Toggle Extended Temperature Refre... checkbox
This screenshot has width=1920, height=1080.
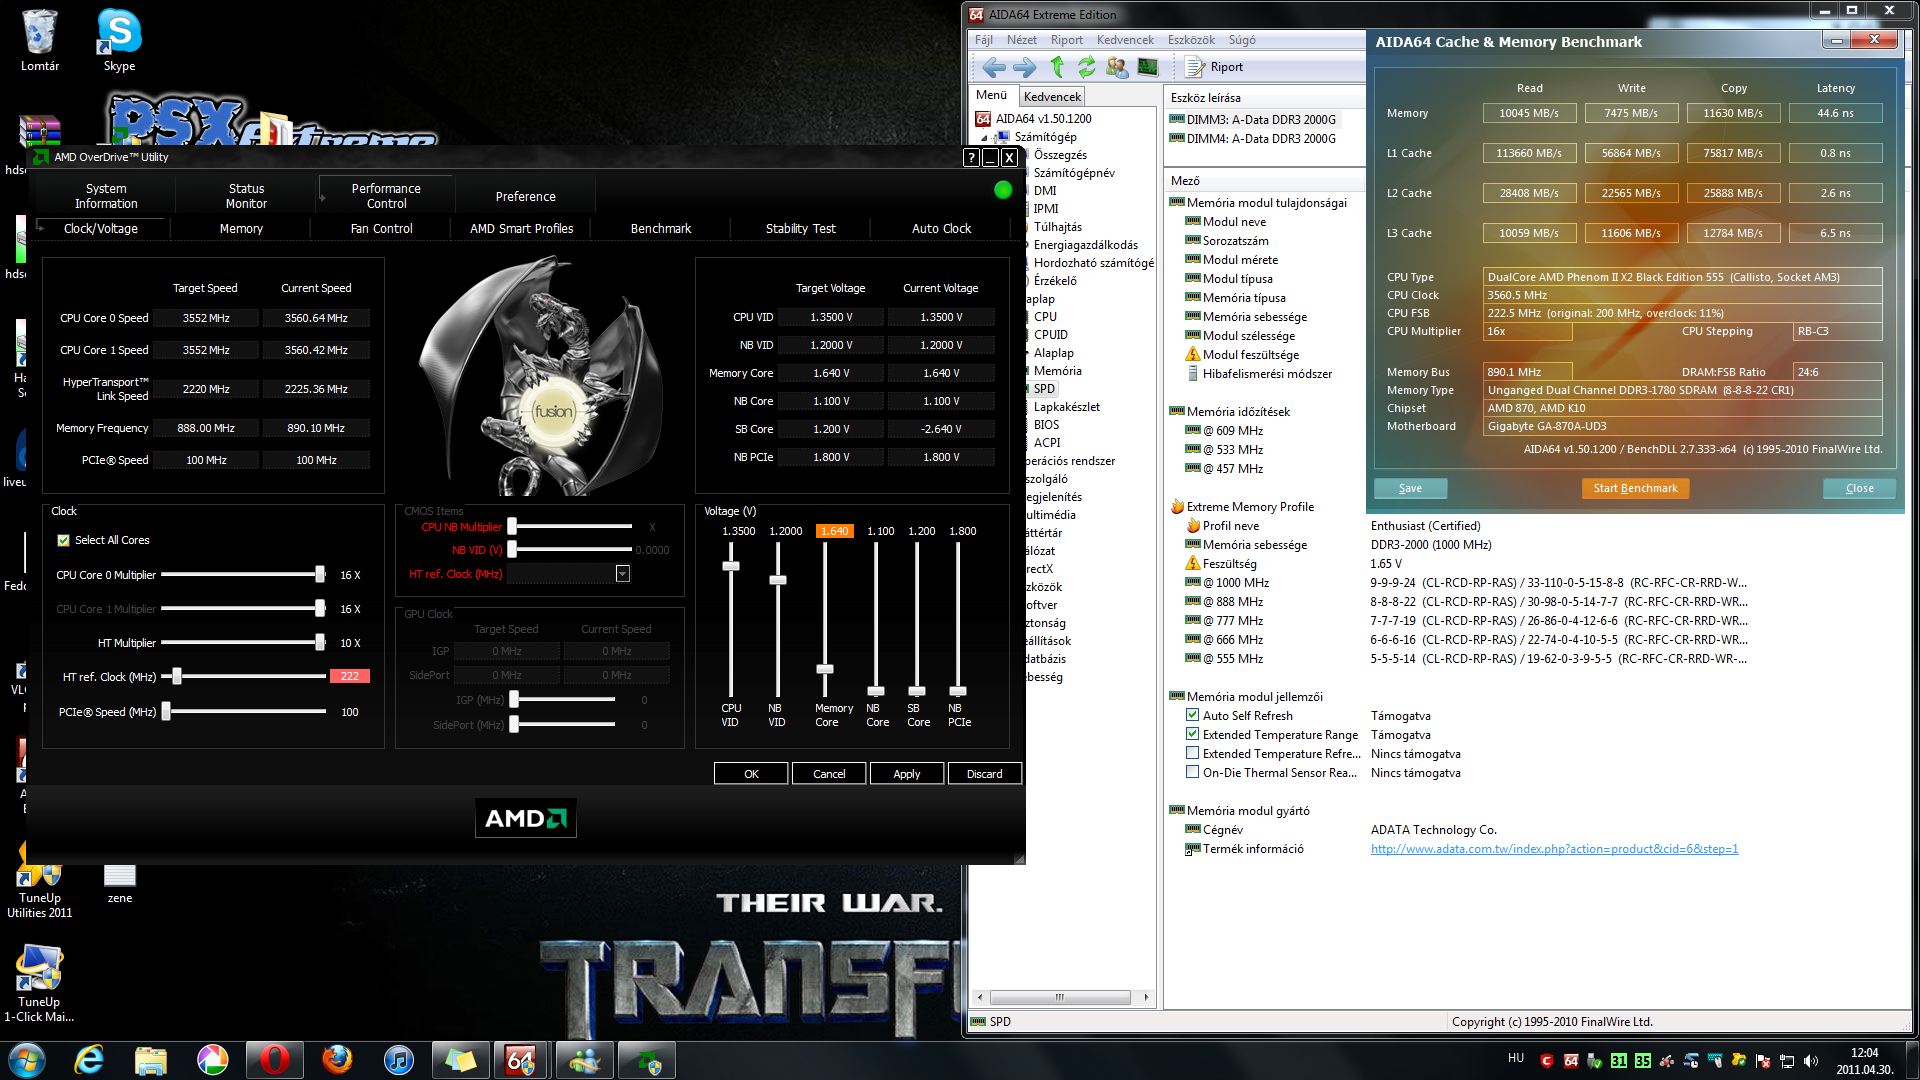1192,753
